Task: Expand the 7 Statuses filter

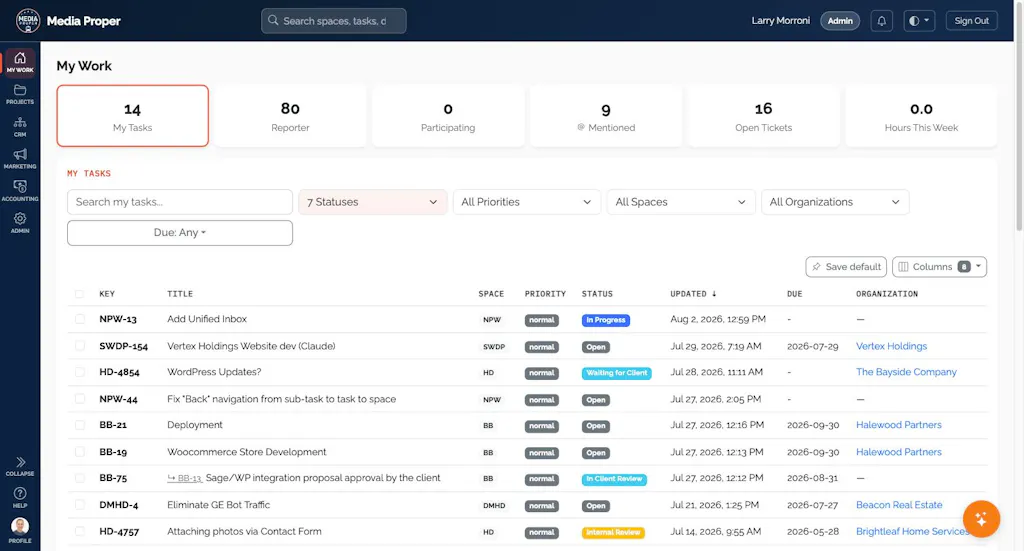Action: pyautogui.click(x=372, y=202)
